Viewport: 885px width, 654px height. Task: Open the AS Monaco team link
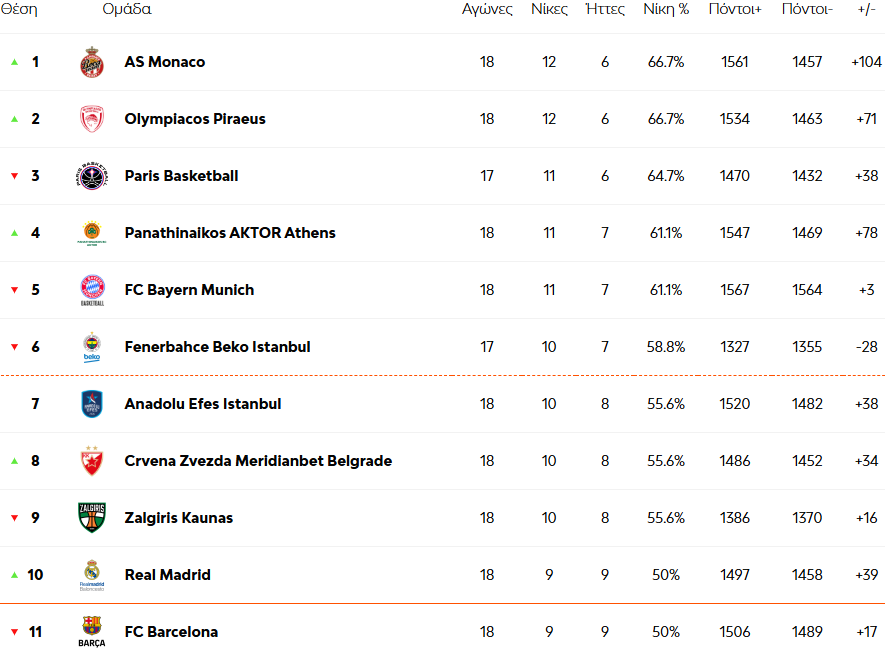[x=165, y=62]
